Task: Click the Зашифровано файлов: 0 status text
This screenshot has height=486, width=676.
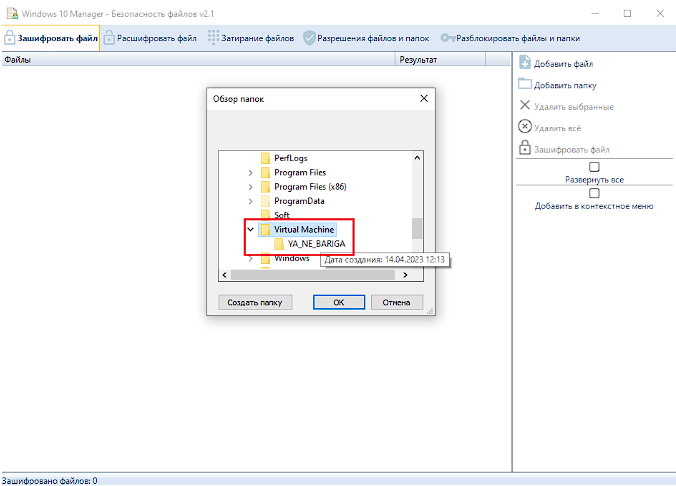Action: point(50,480)
